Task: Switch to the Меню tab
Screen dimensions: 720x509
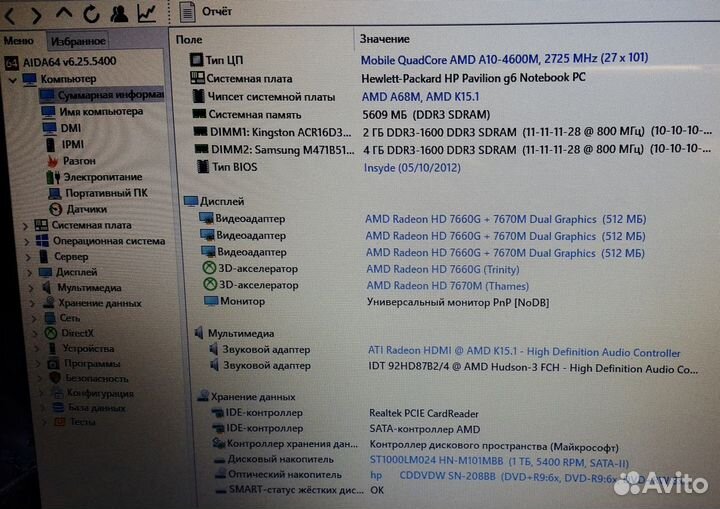Action: [18, 40]
